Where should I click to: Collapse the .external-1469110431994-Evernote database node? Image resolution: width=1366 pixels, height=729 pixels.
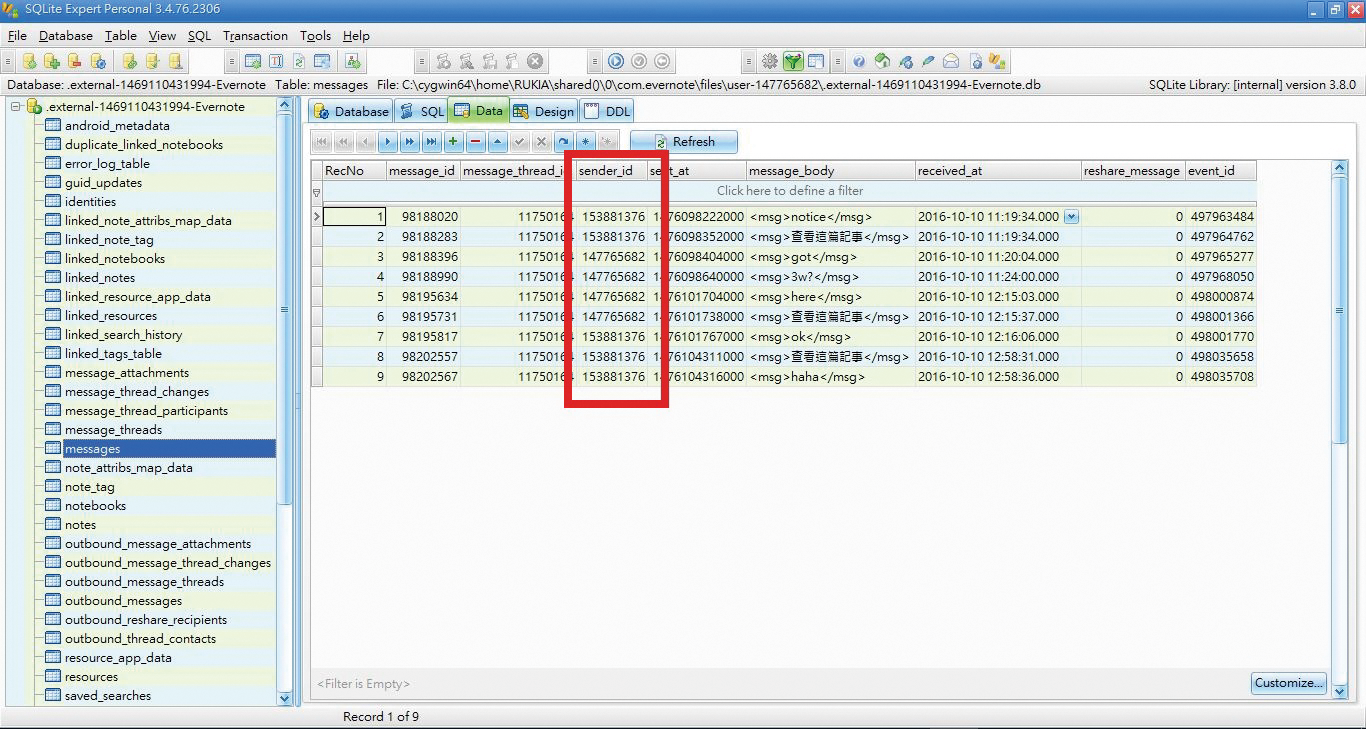(x=16, y=106)
